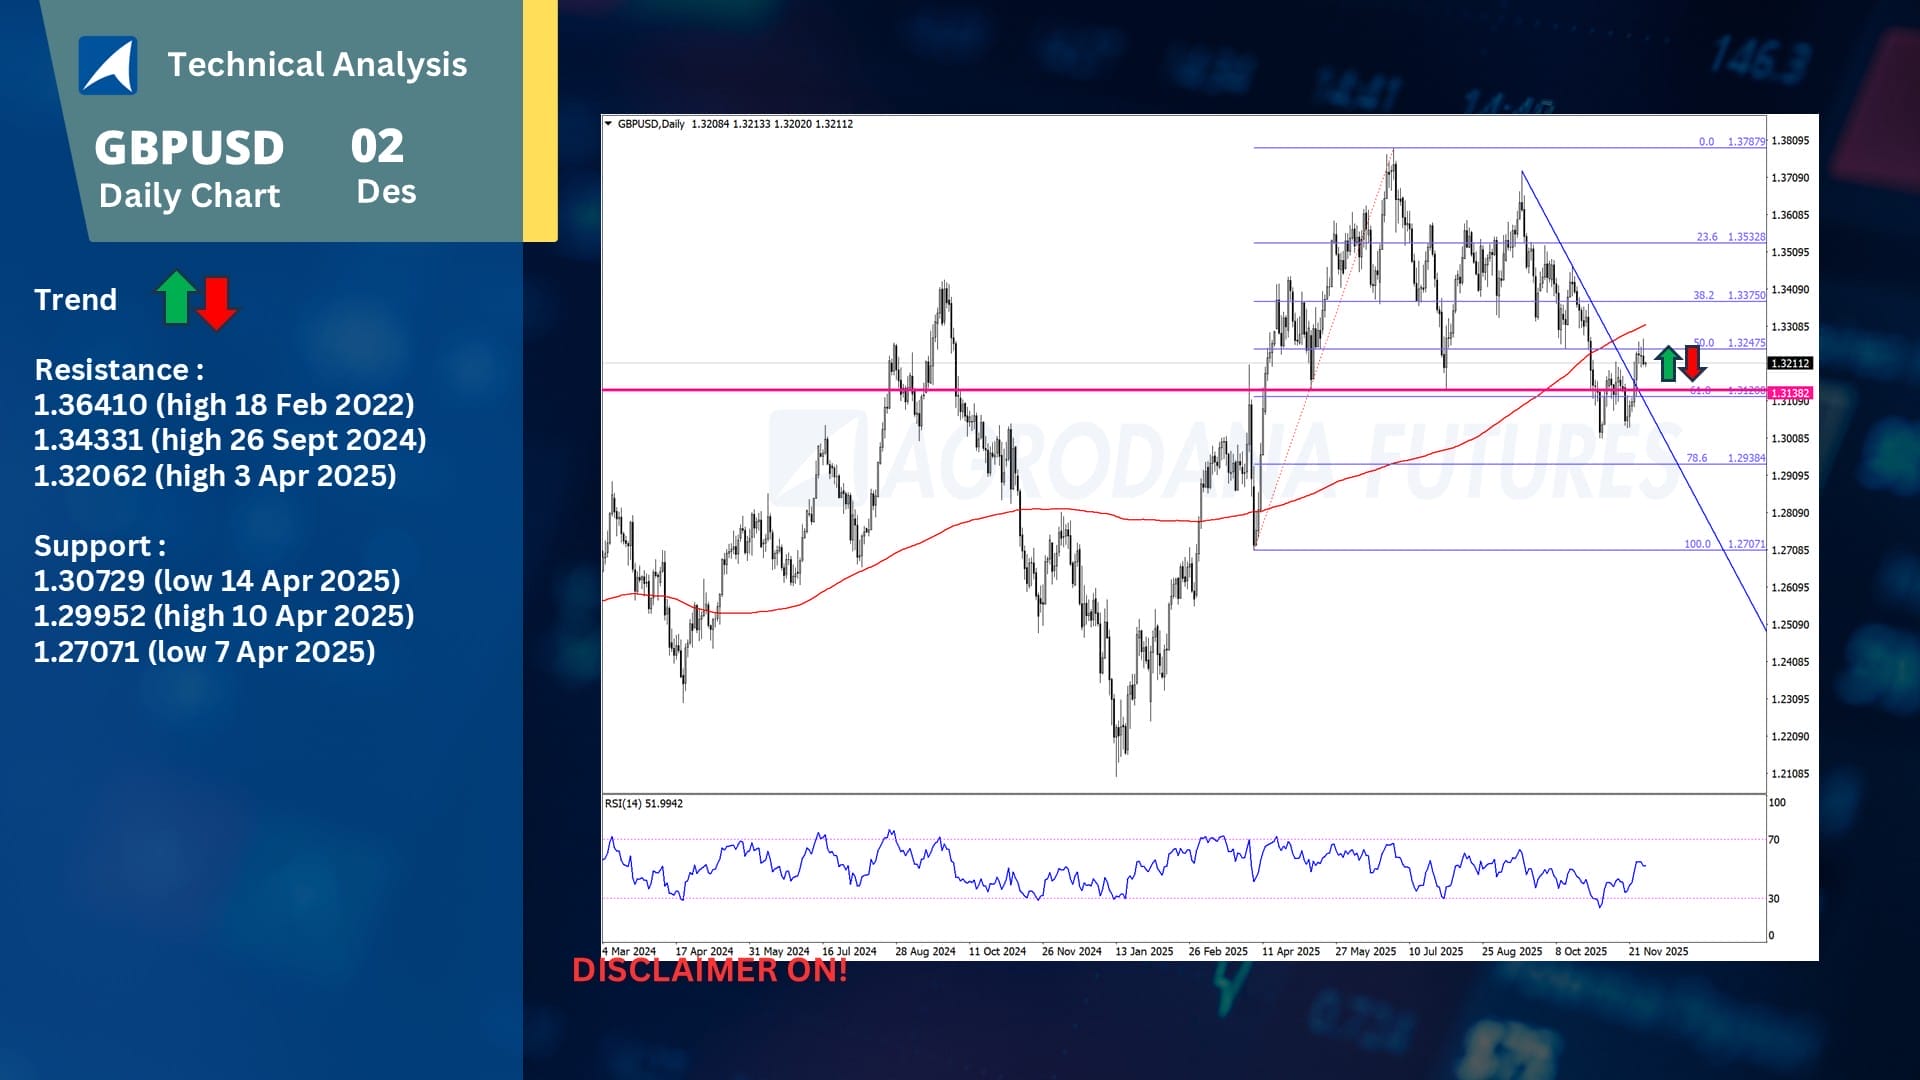
Task: Click the pink 1.31382 price label
Action: coord(1789,393)
